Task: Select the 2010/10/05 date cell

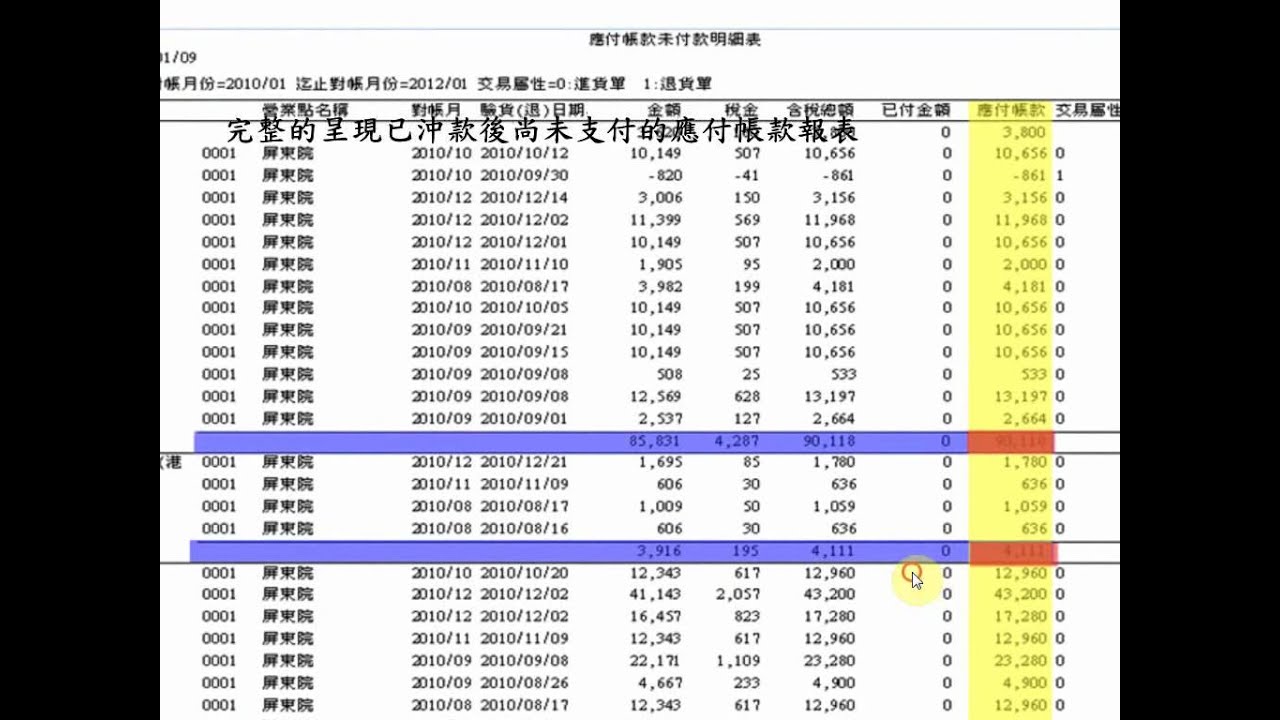Action: click(x=524, y=307)
